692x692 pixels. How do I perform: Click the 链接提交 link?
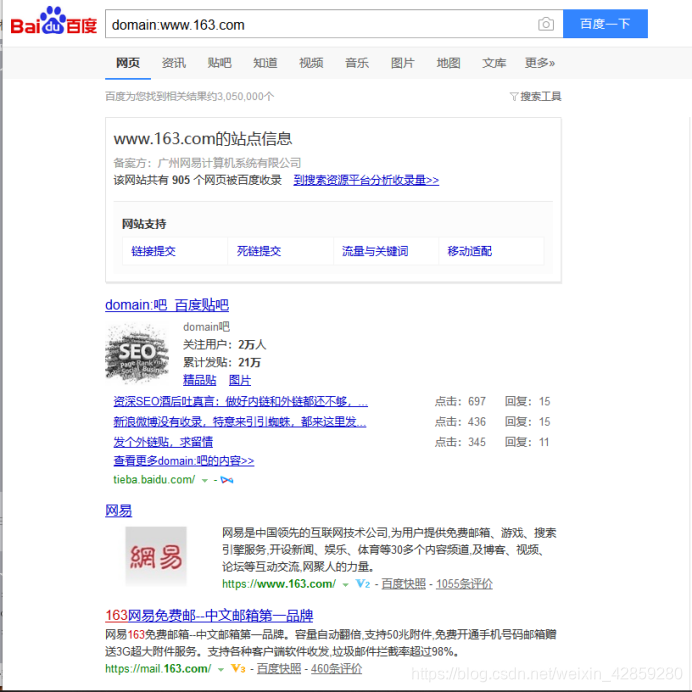click(154, 251)
